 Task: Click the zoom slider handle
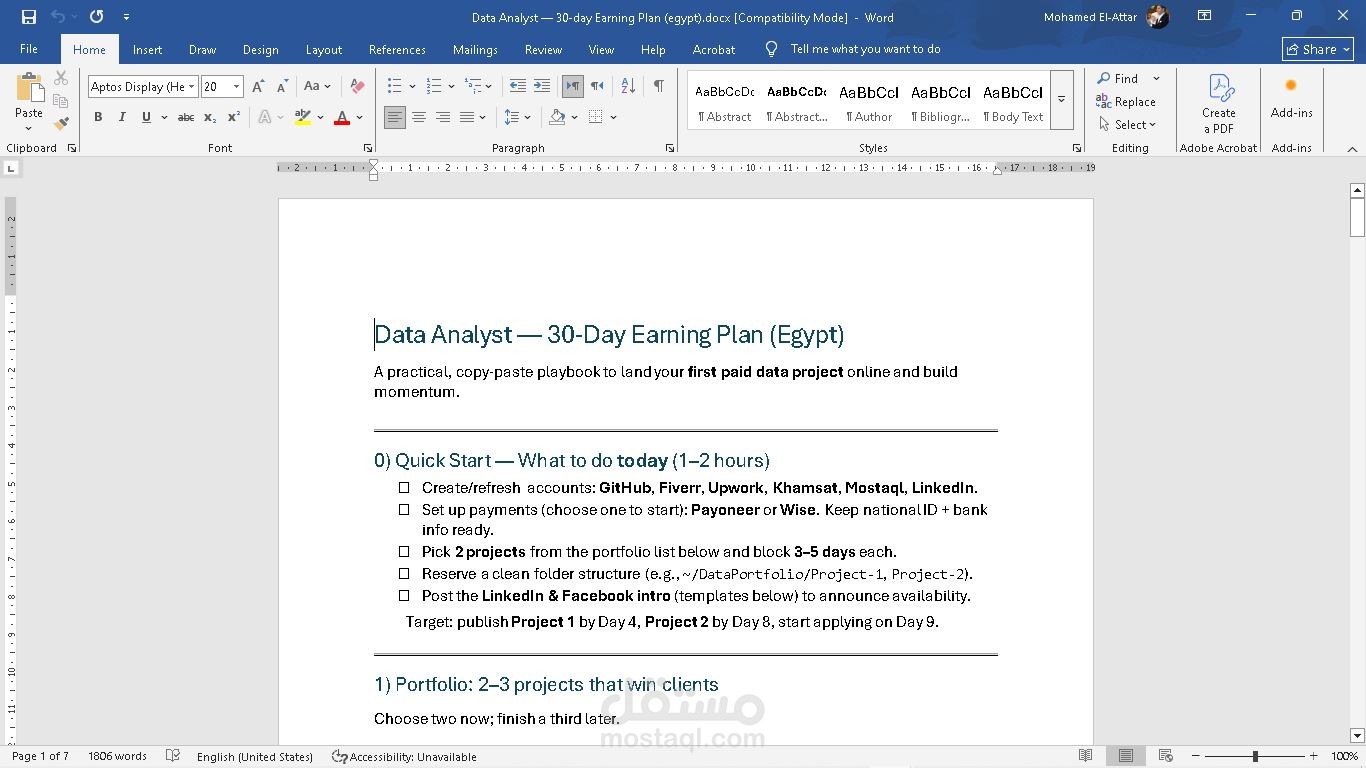(1255, 756)
